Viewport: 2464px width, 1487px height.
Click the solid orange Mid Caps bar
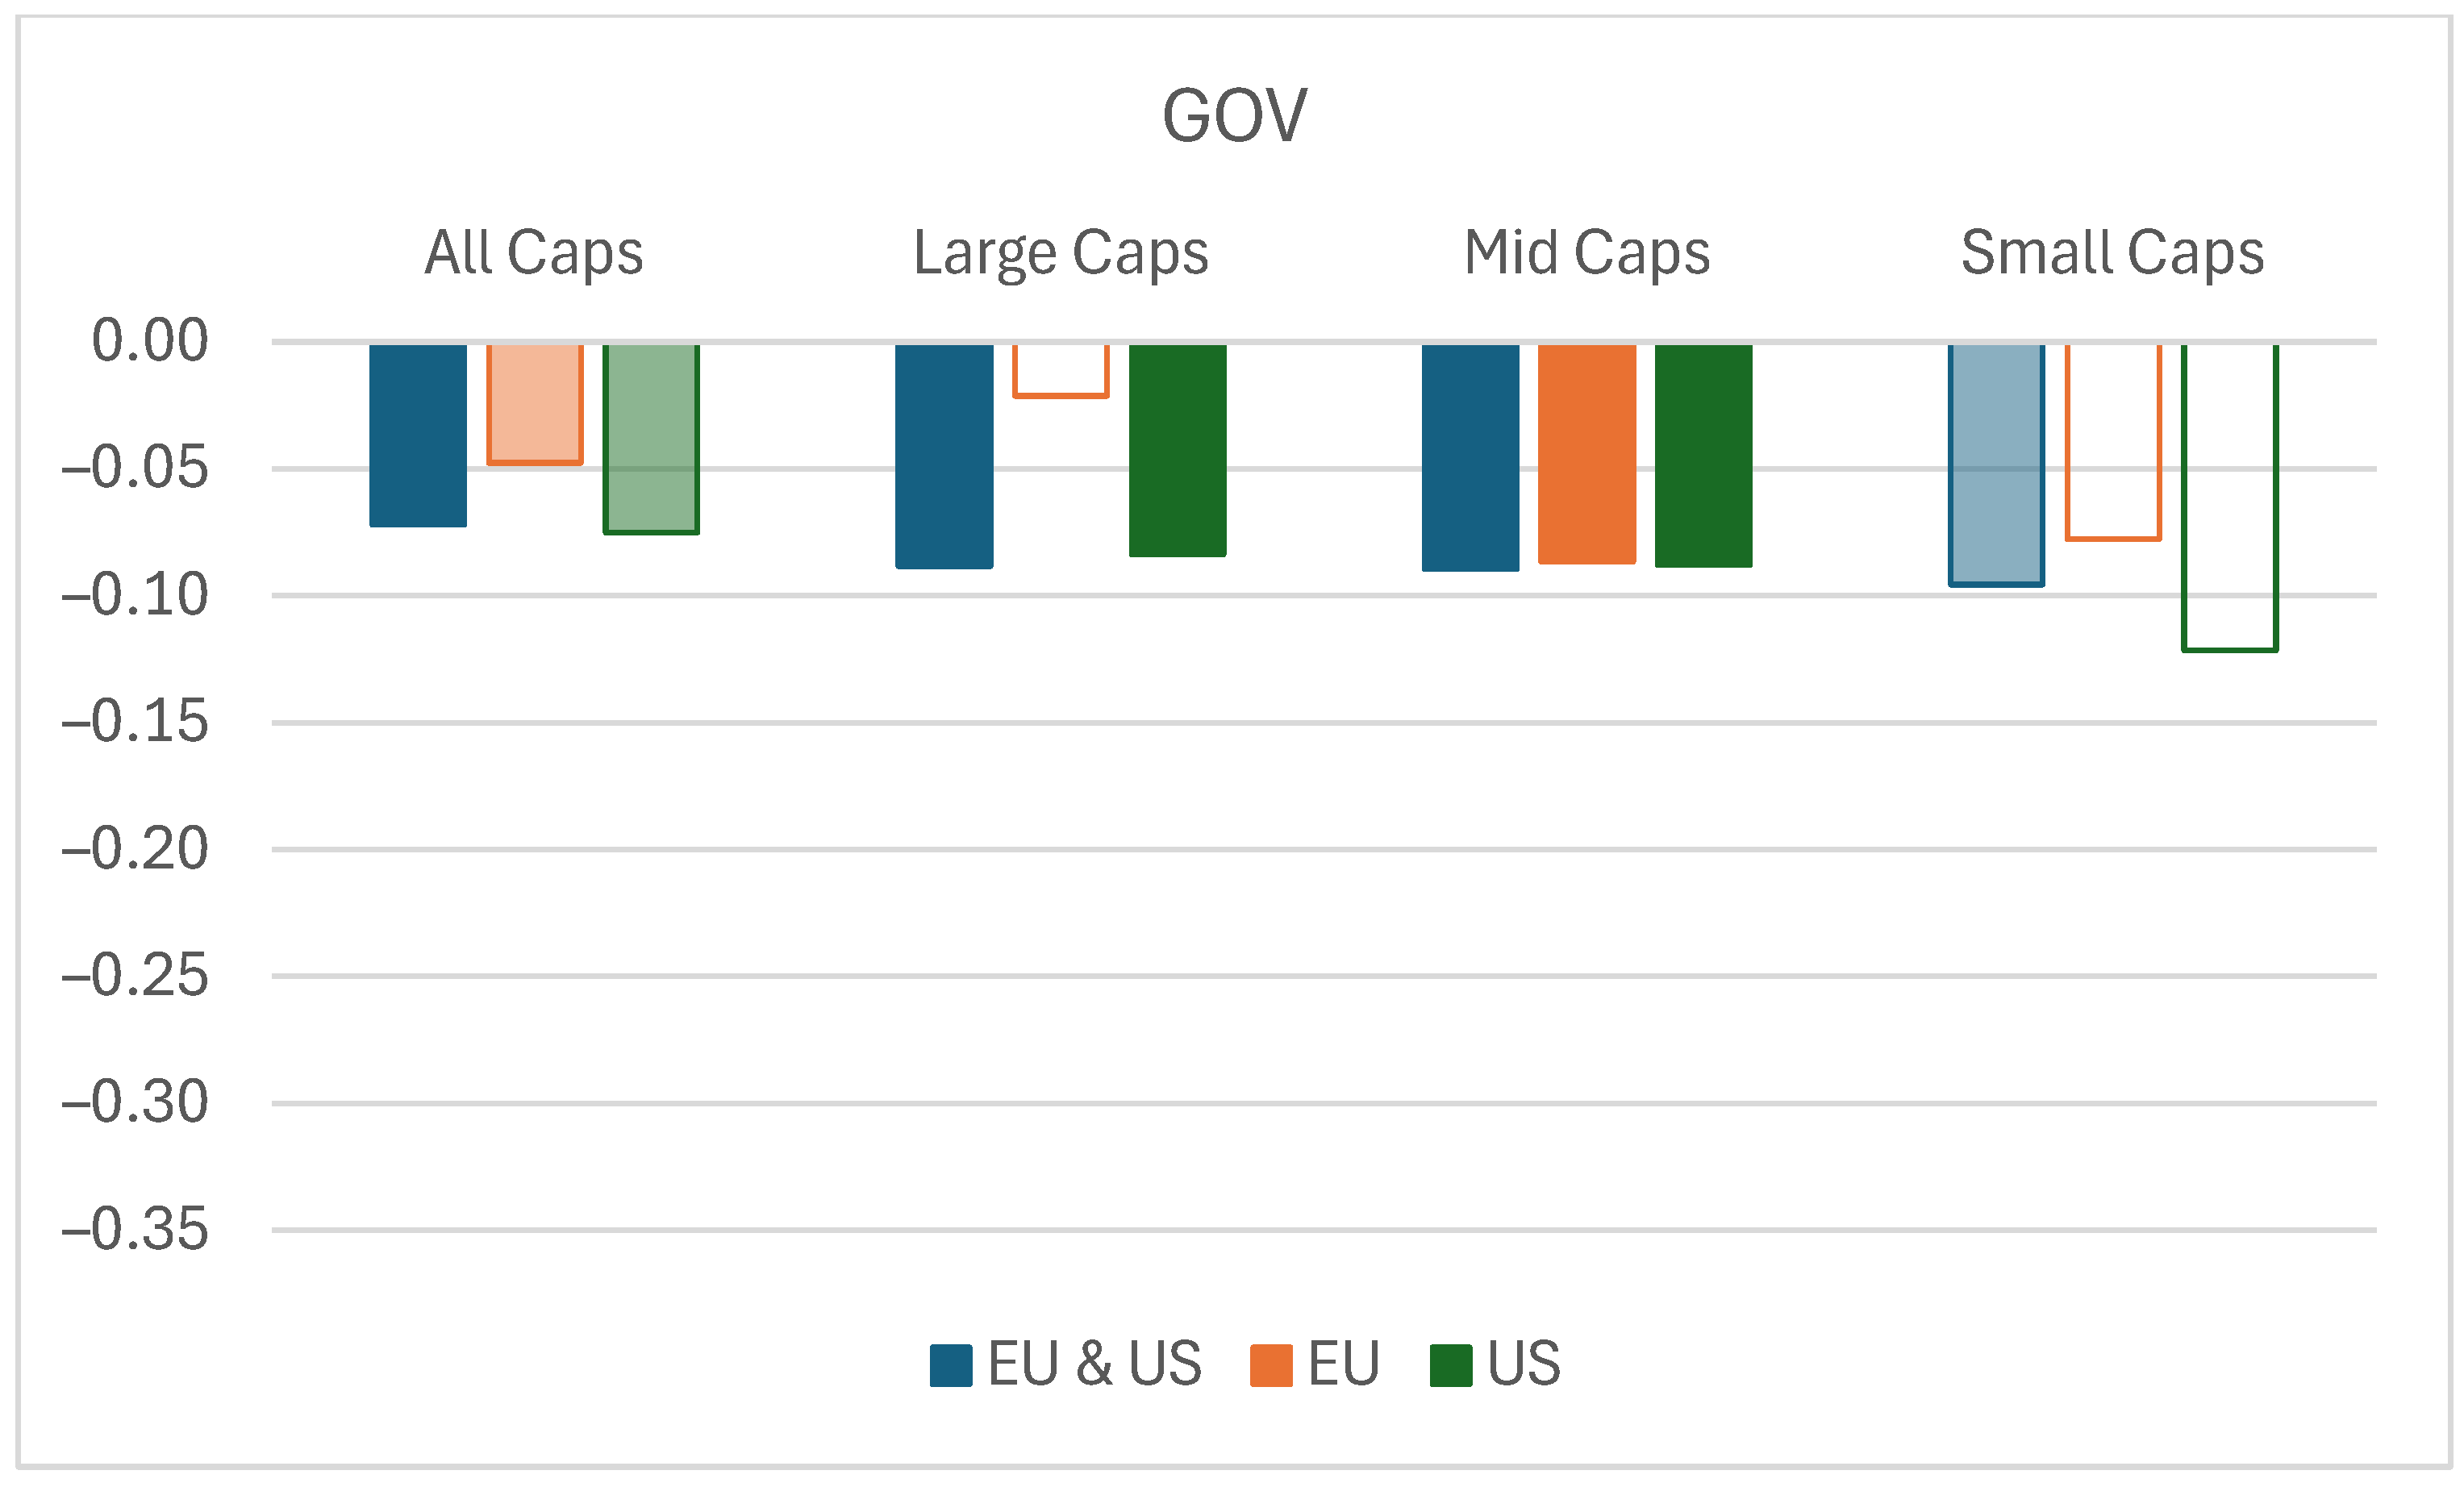tap(1587, 454)
